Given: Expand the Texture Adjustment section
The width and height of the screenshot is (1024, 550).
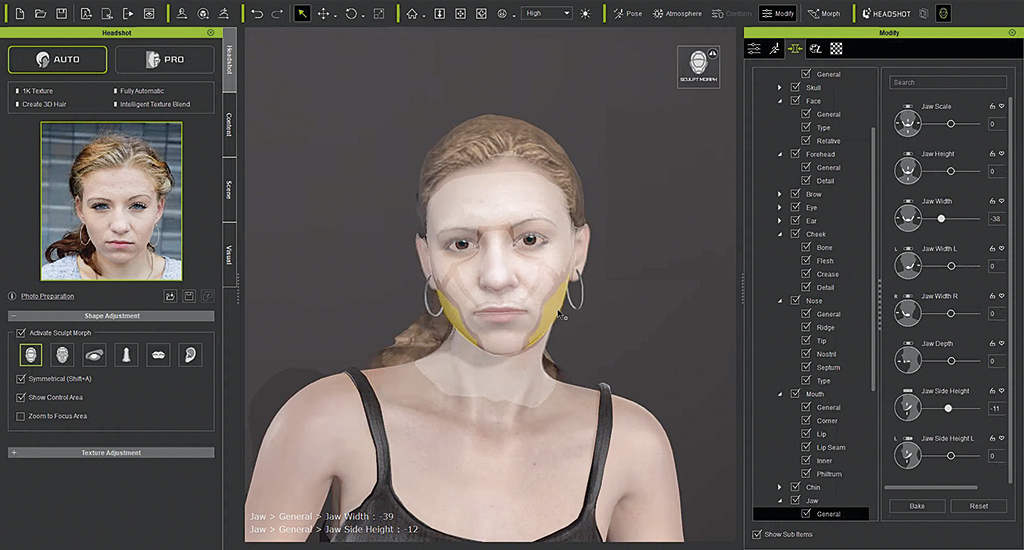Looking at the screenshot, I should pos(111,452).
